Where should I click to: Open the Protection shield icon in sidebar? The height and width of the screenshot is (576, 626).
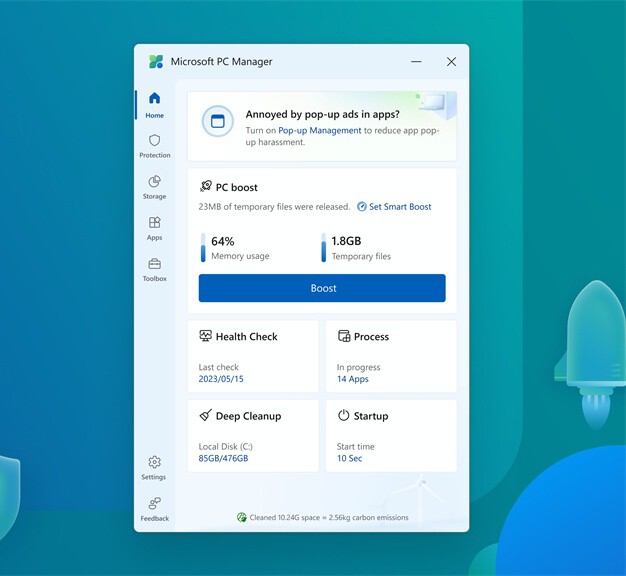(154, 141)
